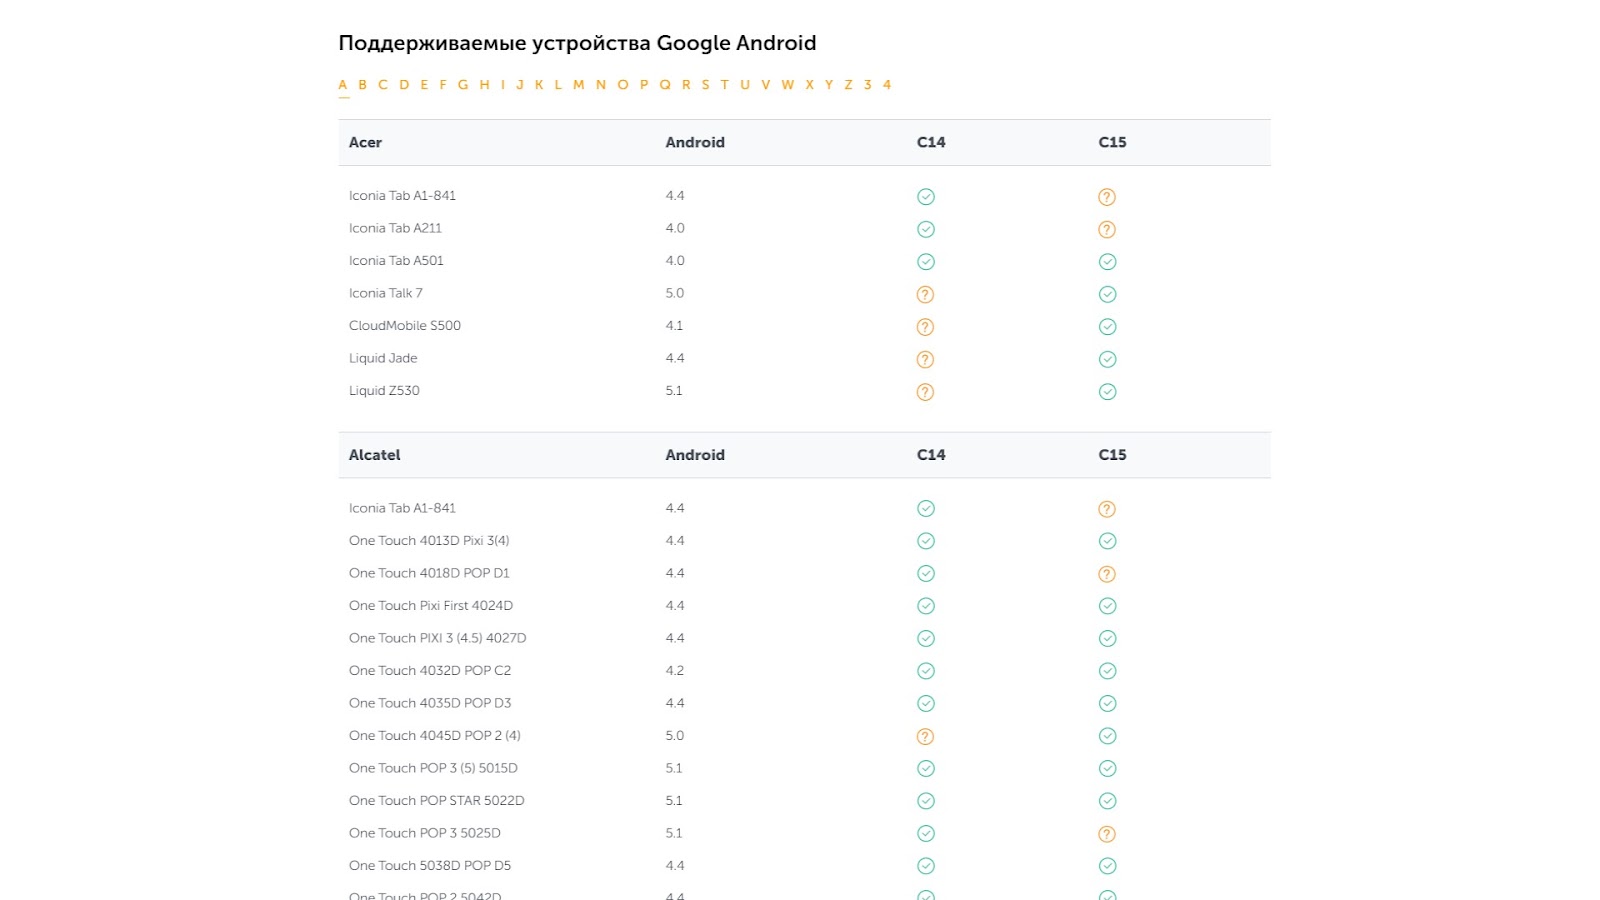1600x900 pixels.
Task: Click C15 check icon for Liquid Jade
Action: [1107, 359]
